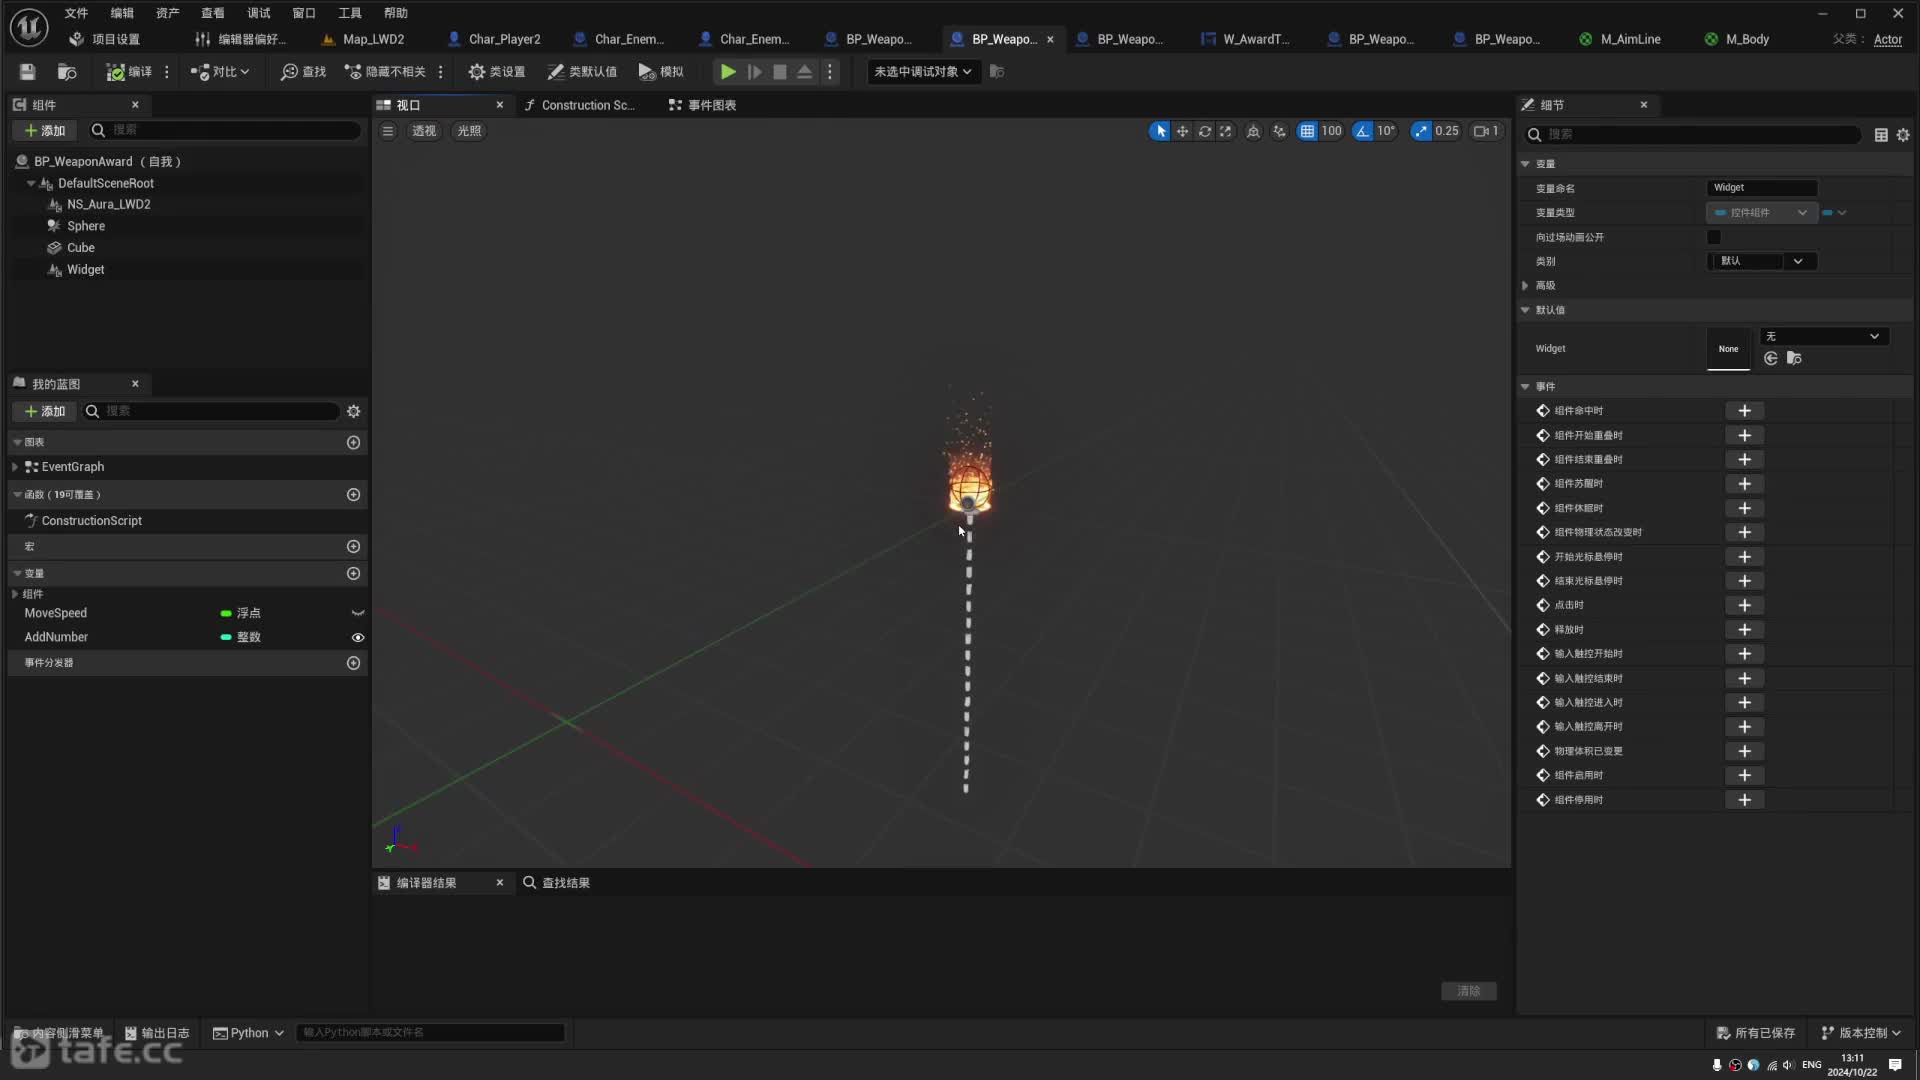Add new item in My Blueprint panel

tap(45, 412)
